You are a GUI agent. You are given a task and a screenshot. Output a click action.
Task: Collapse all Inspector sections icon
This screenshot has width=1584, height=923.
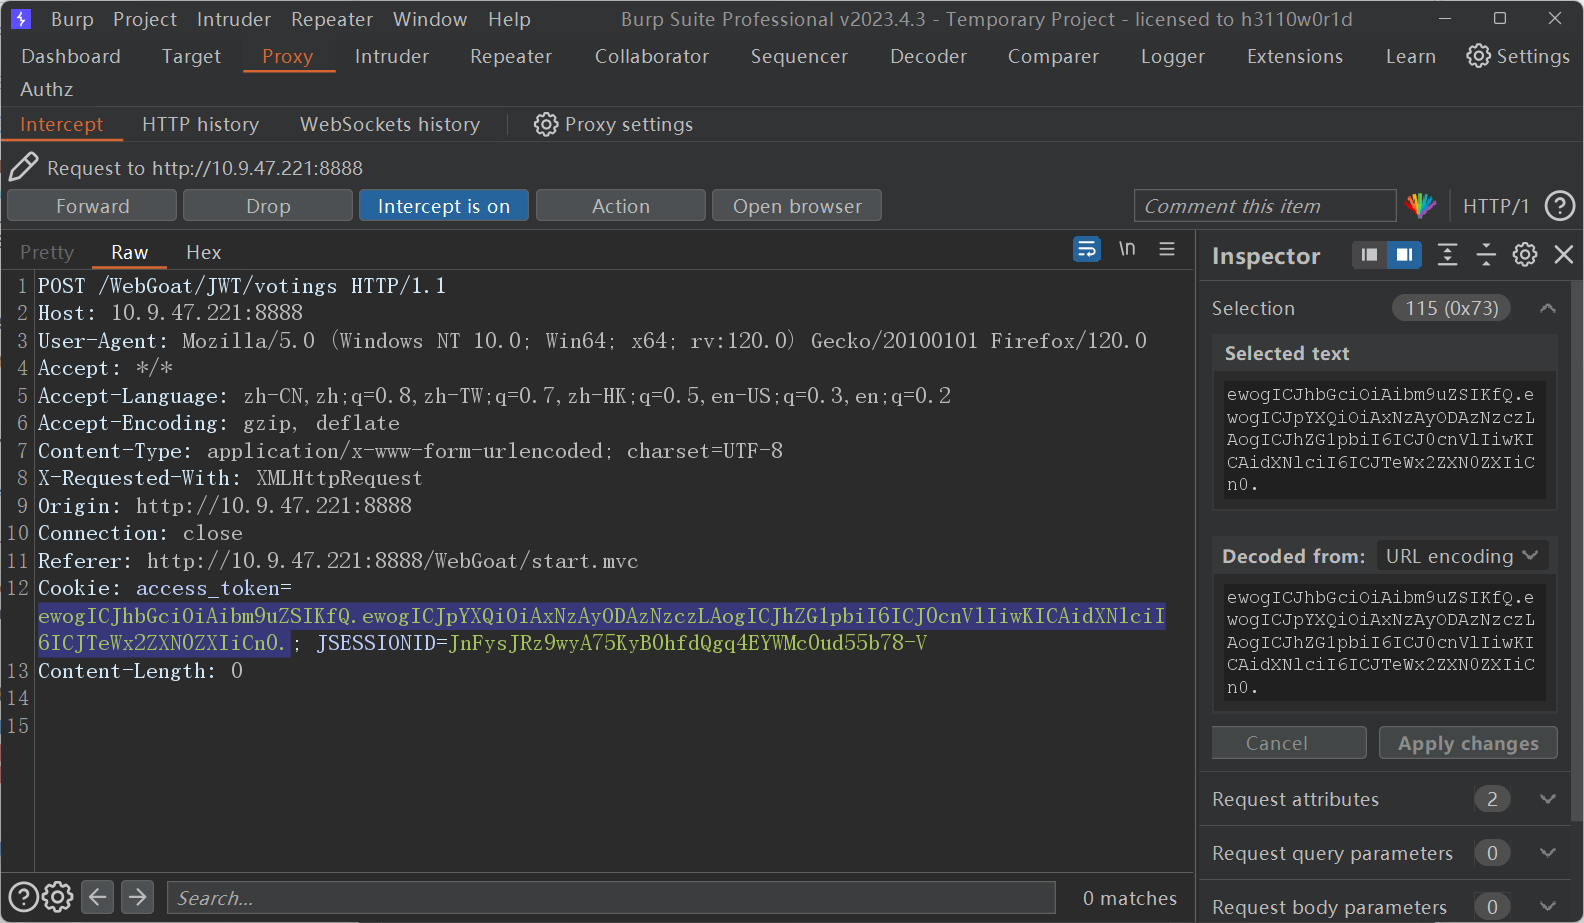1486,255
